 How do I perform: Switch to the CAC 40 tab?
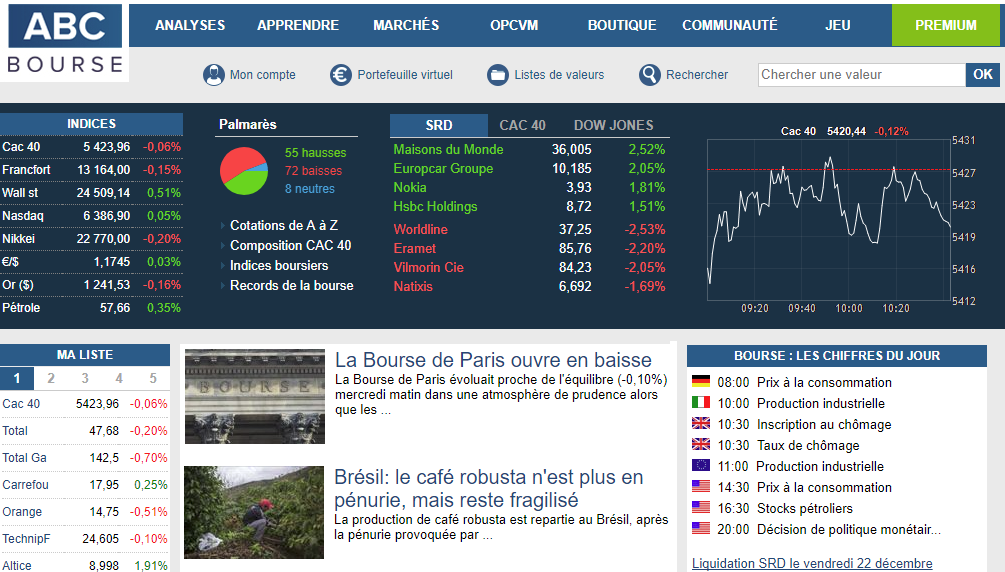pyautogui.click(x=522, y=125)
